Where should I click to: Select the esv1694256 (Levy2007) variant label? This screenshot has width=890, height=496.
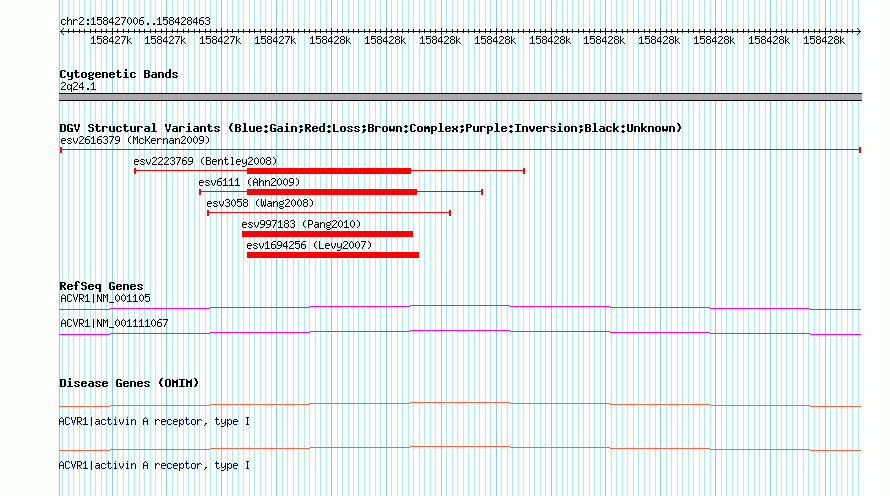tap(309, 245)
